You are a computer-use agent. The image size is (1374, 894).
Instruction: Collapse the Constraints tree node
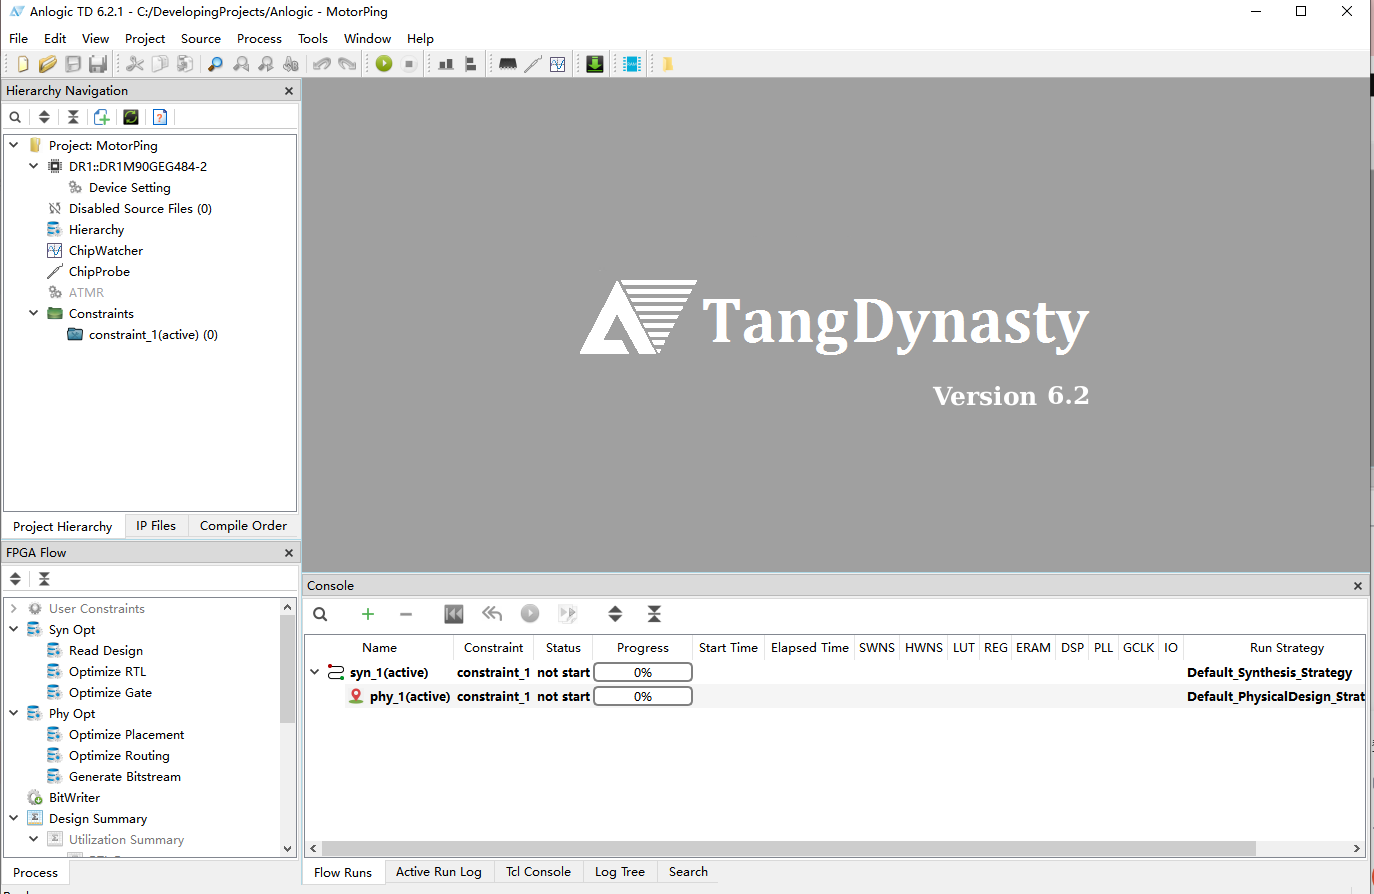click(x=34, y=313)
